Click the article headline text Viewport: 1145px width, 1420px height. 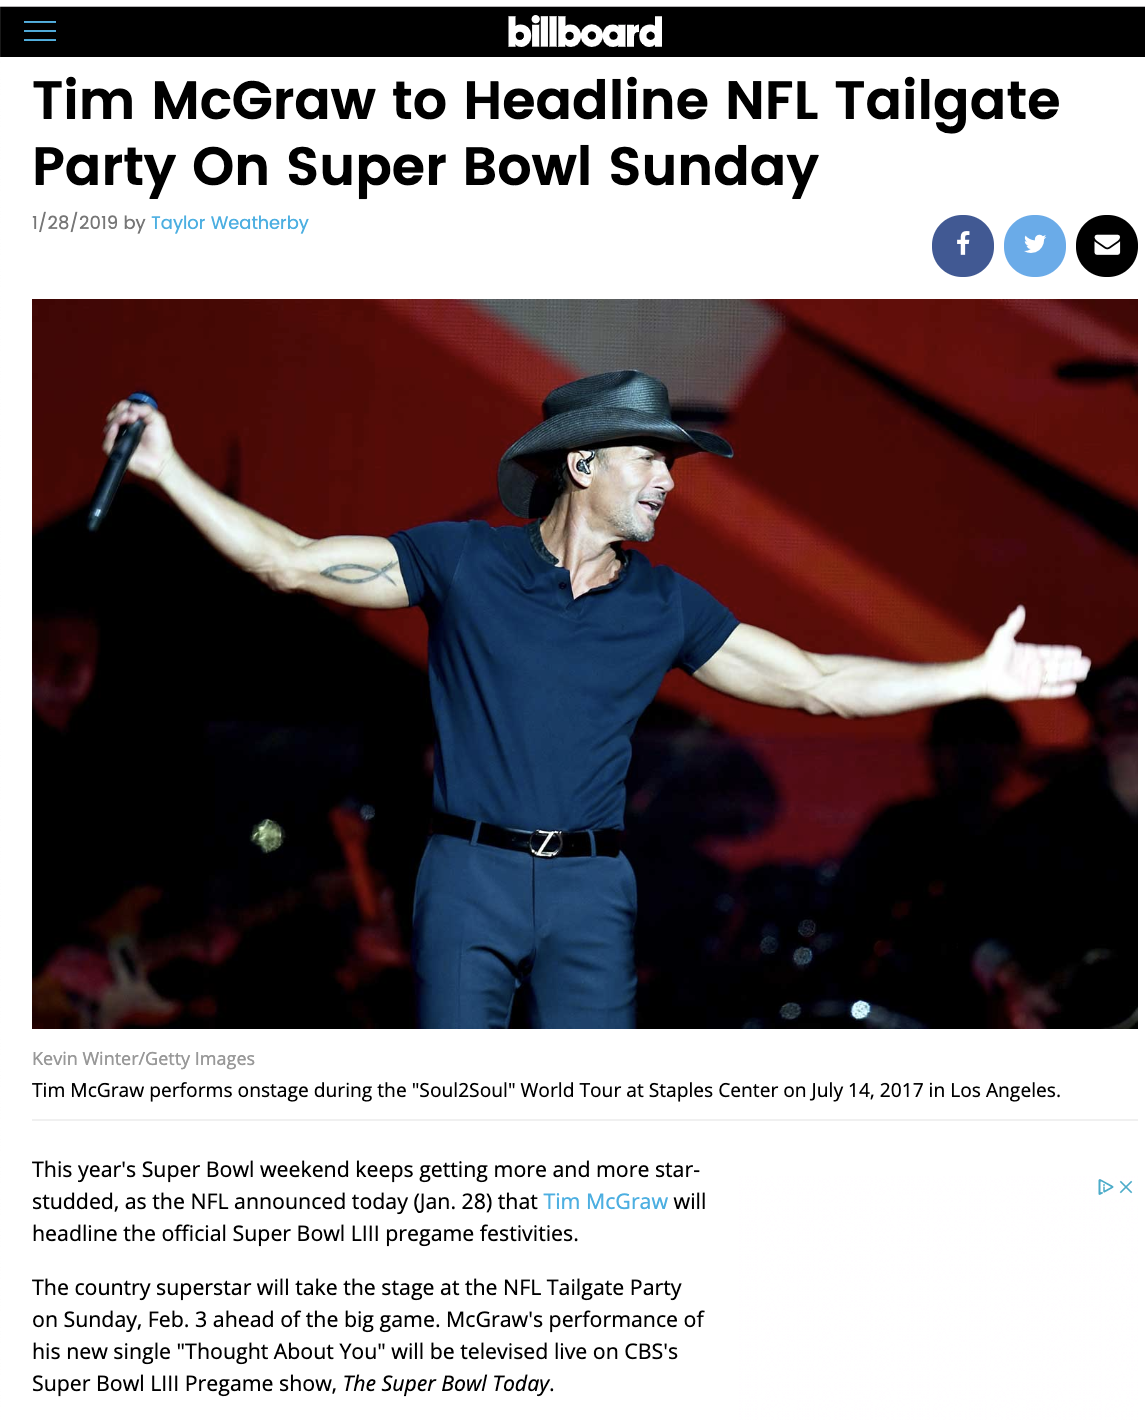[x=545, y=133]
